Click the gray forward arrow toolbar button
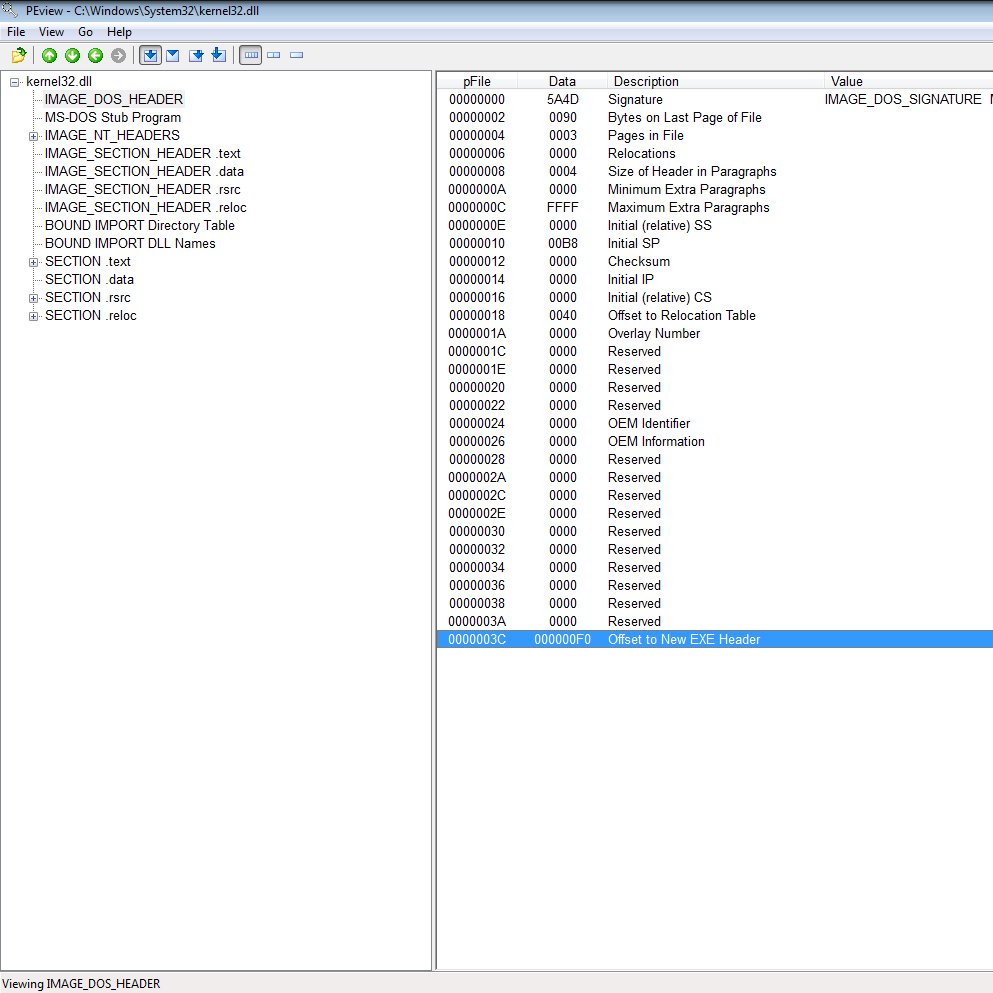Viewport: 993px width, 993px height. point(118,56)
